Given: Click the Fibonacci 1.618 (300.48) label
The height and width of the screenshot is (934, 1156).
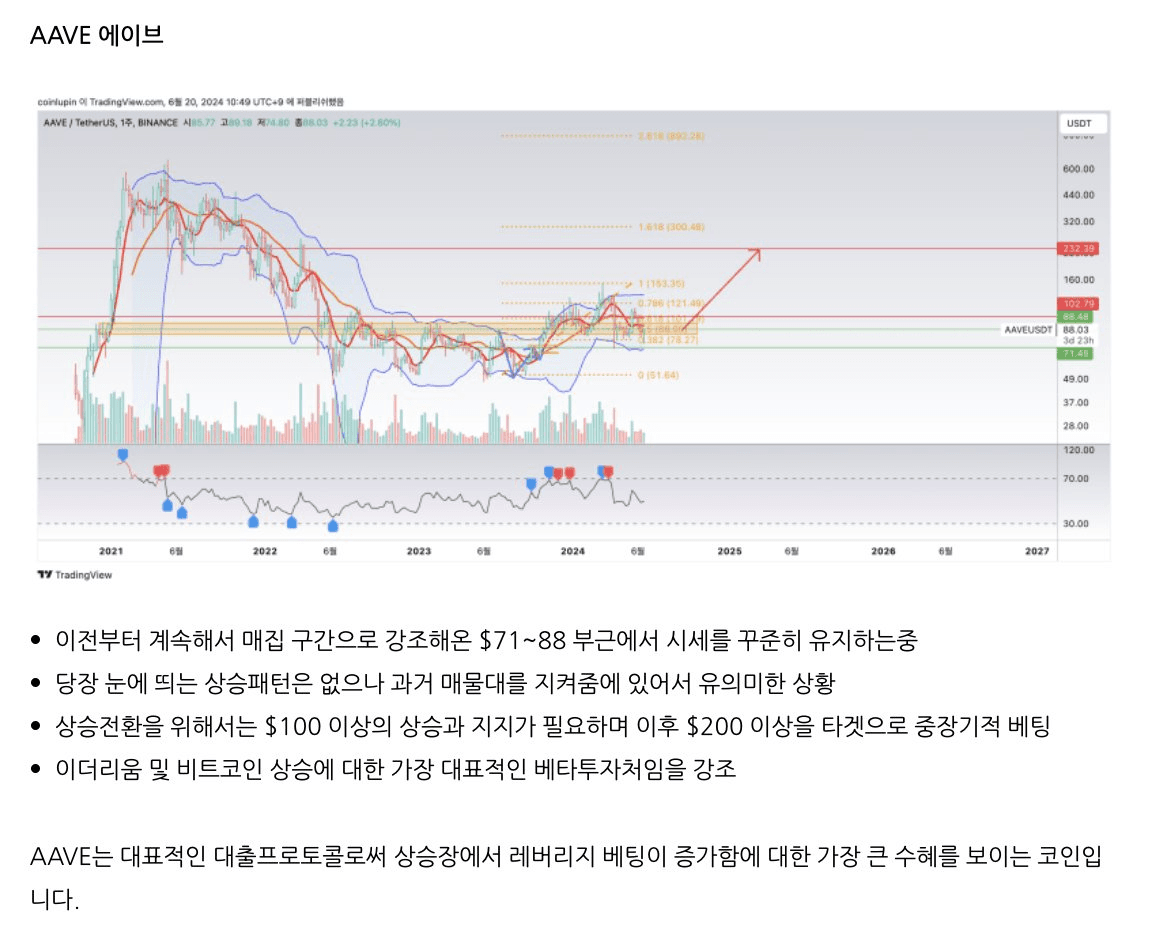Looking at the screenshot, I should click(671, 226).
